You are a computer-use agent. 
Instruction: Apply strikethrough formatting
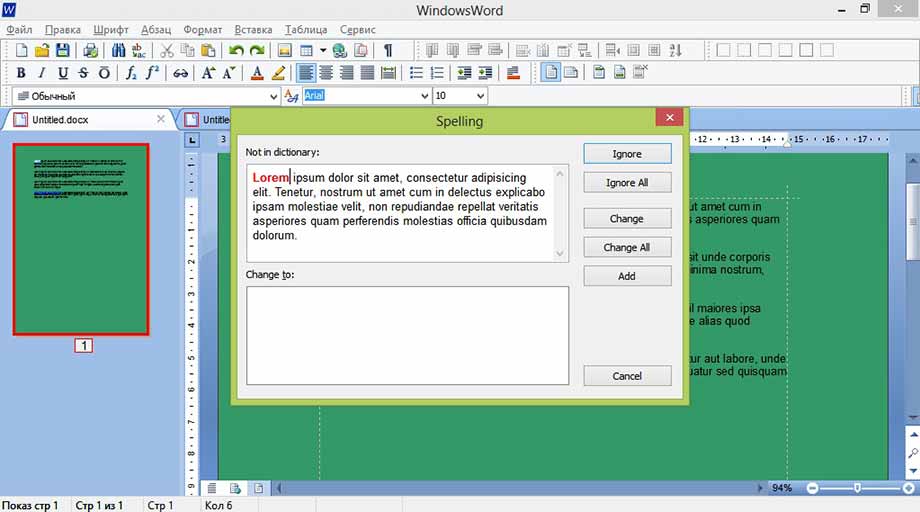click(x=83, y=73)
